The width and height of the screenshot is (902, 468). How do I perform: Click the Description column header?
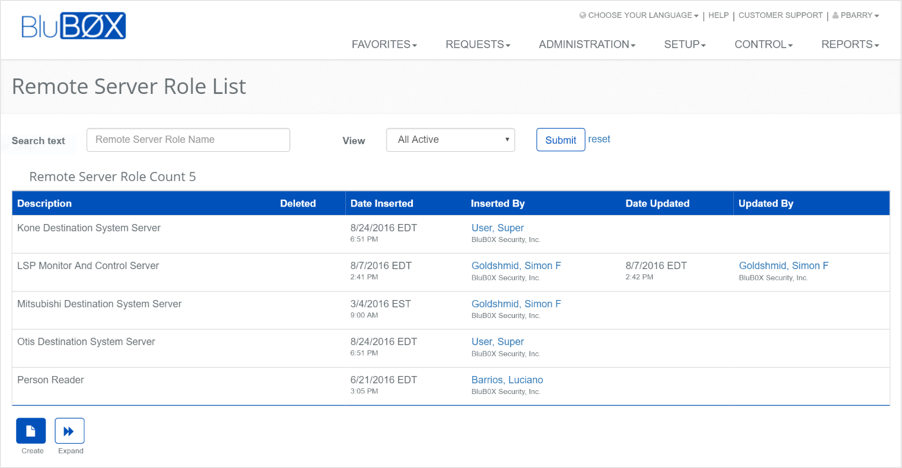click(x=45, y=204)
